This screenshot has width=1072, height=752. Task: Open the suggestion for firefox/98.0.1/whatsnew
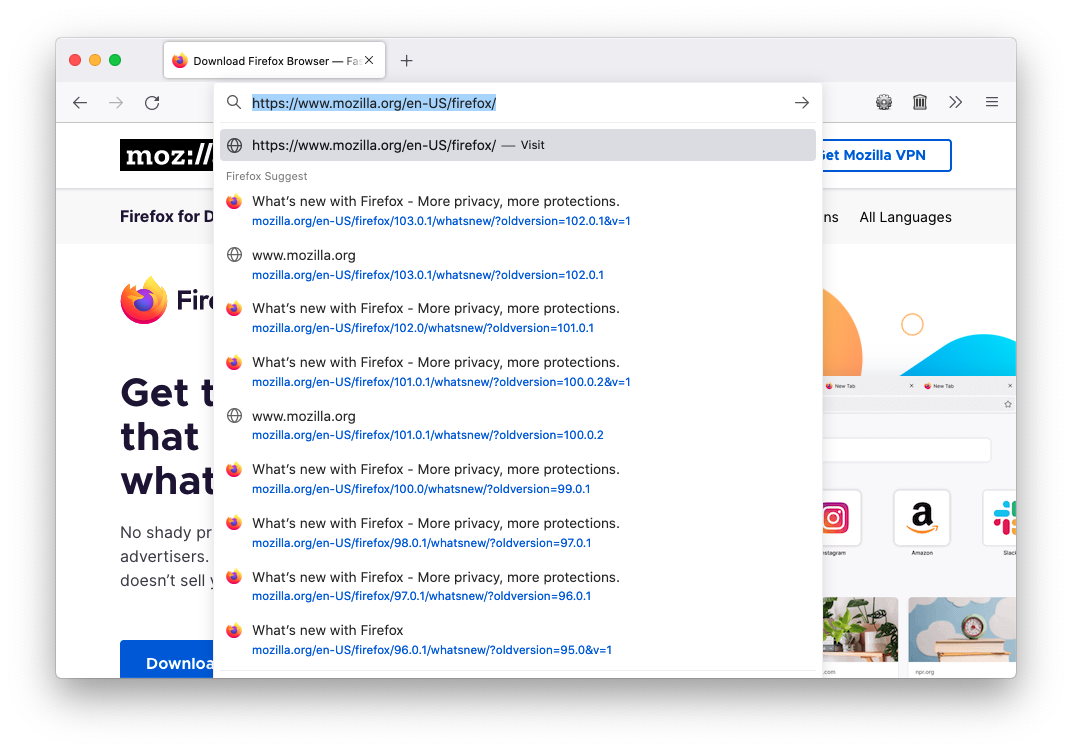pyautogui.click(x=518, y=533)
